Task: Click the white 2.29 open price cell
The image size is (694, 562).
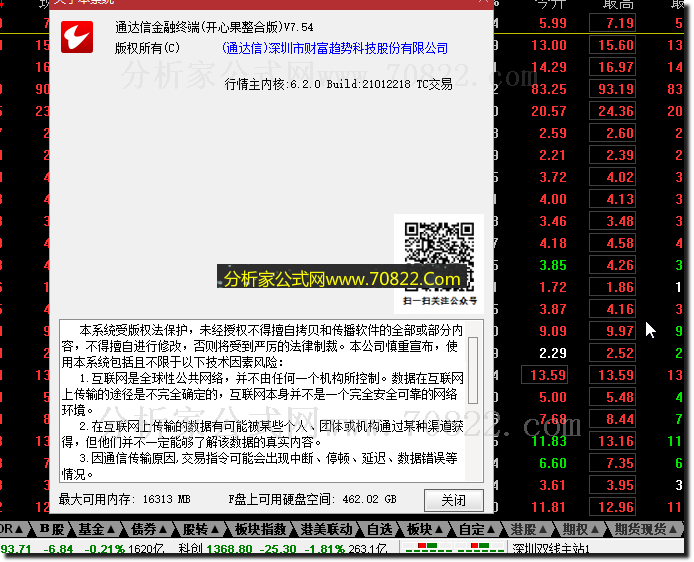Action: tap(553, 353)
